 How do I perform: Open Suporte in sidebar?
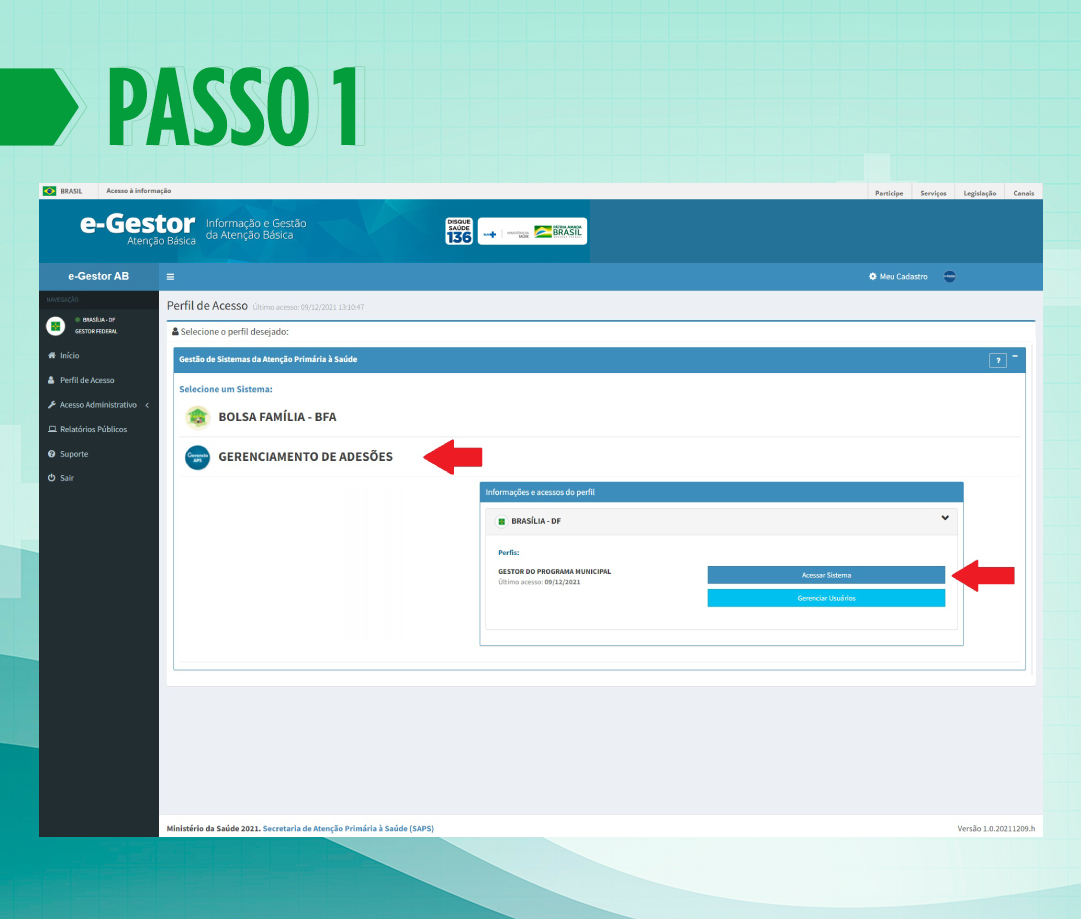click(74, 454)
